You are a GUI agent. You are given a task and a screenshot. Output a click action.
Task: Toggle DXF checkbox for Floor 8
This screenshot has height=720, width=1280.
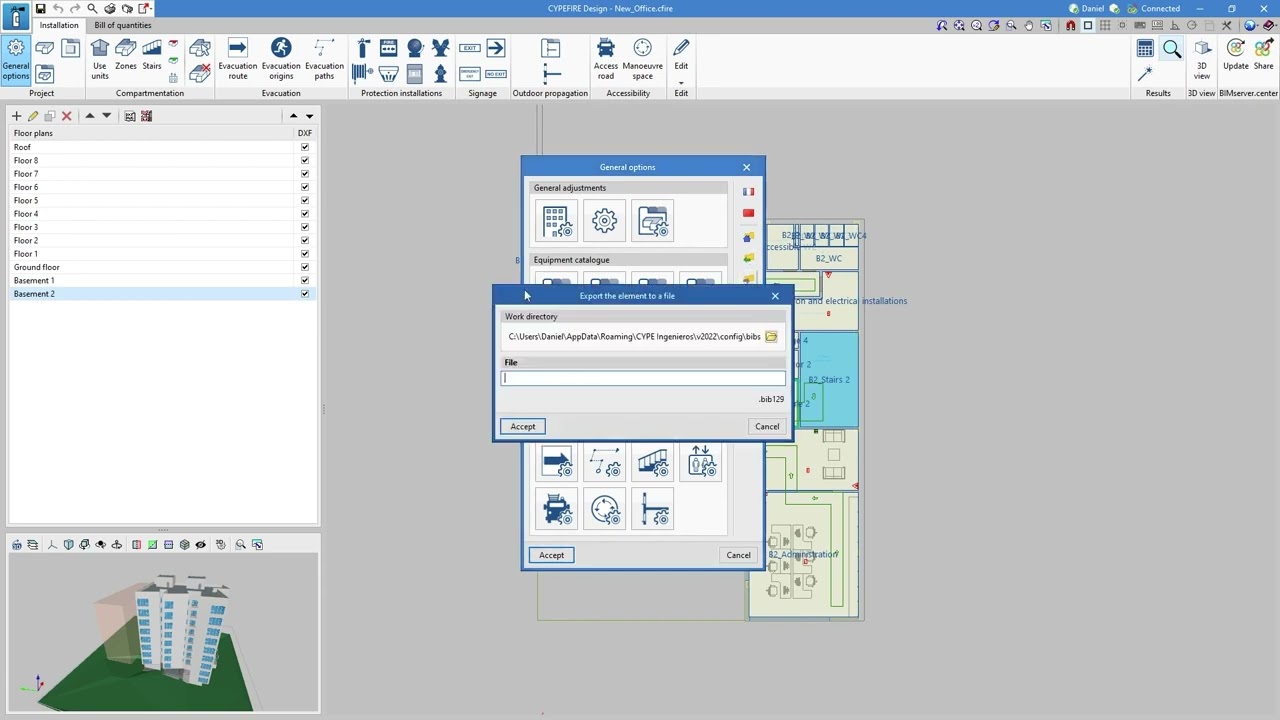click(x=305, y=160)
